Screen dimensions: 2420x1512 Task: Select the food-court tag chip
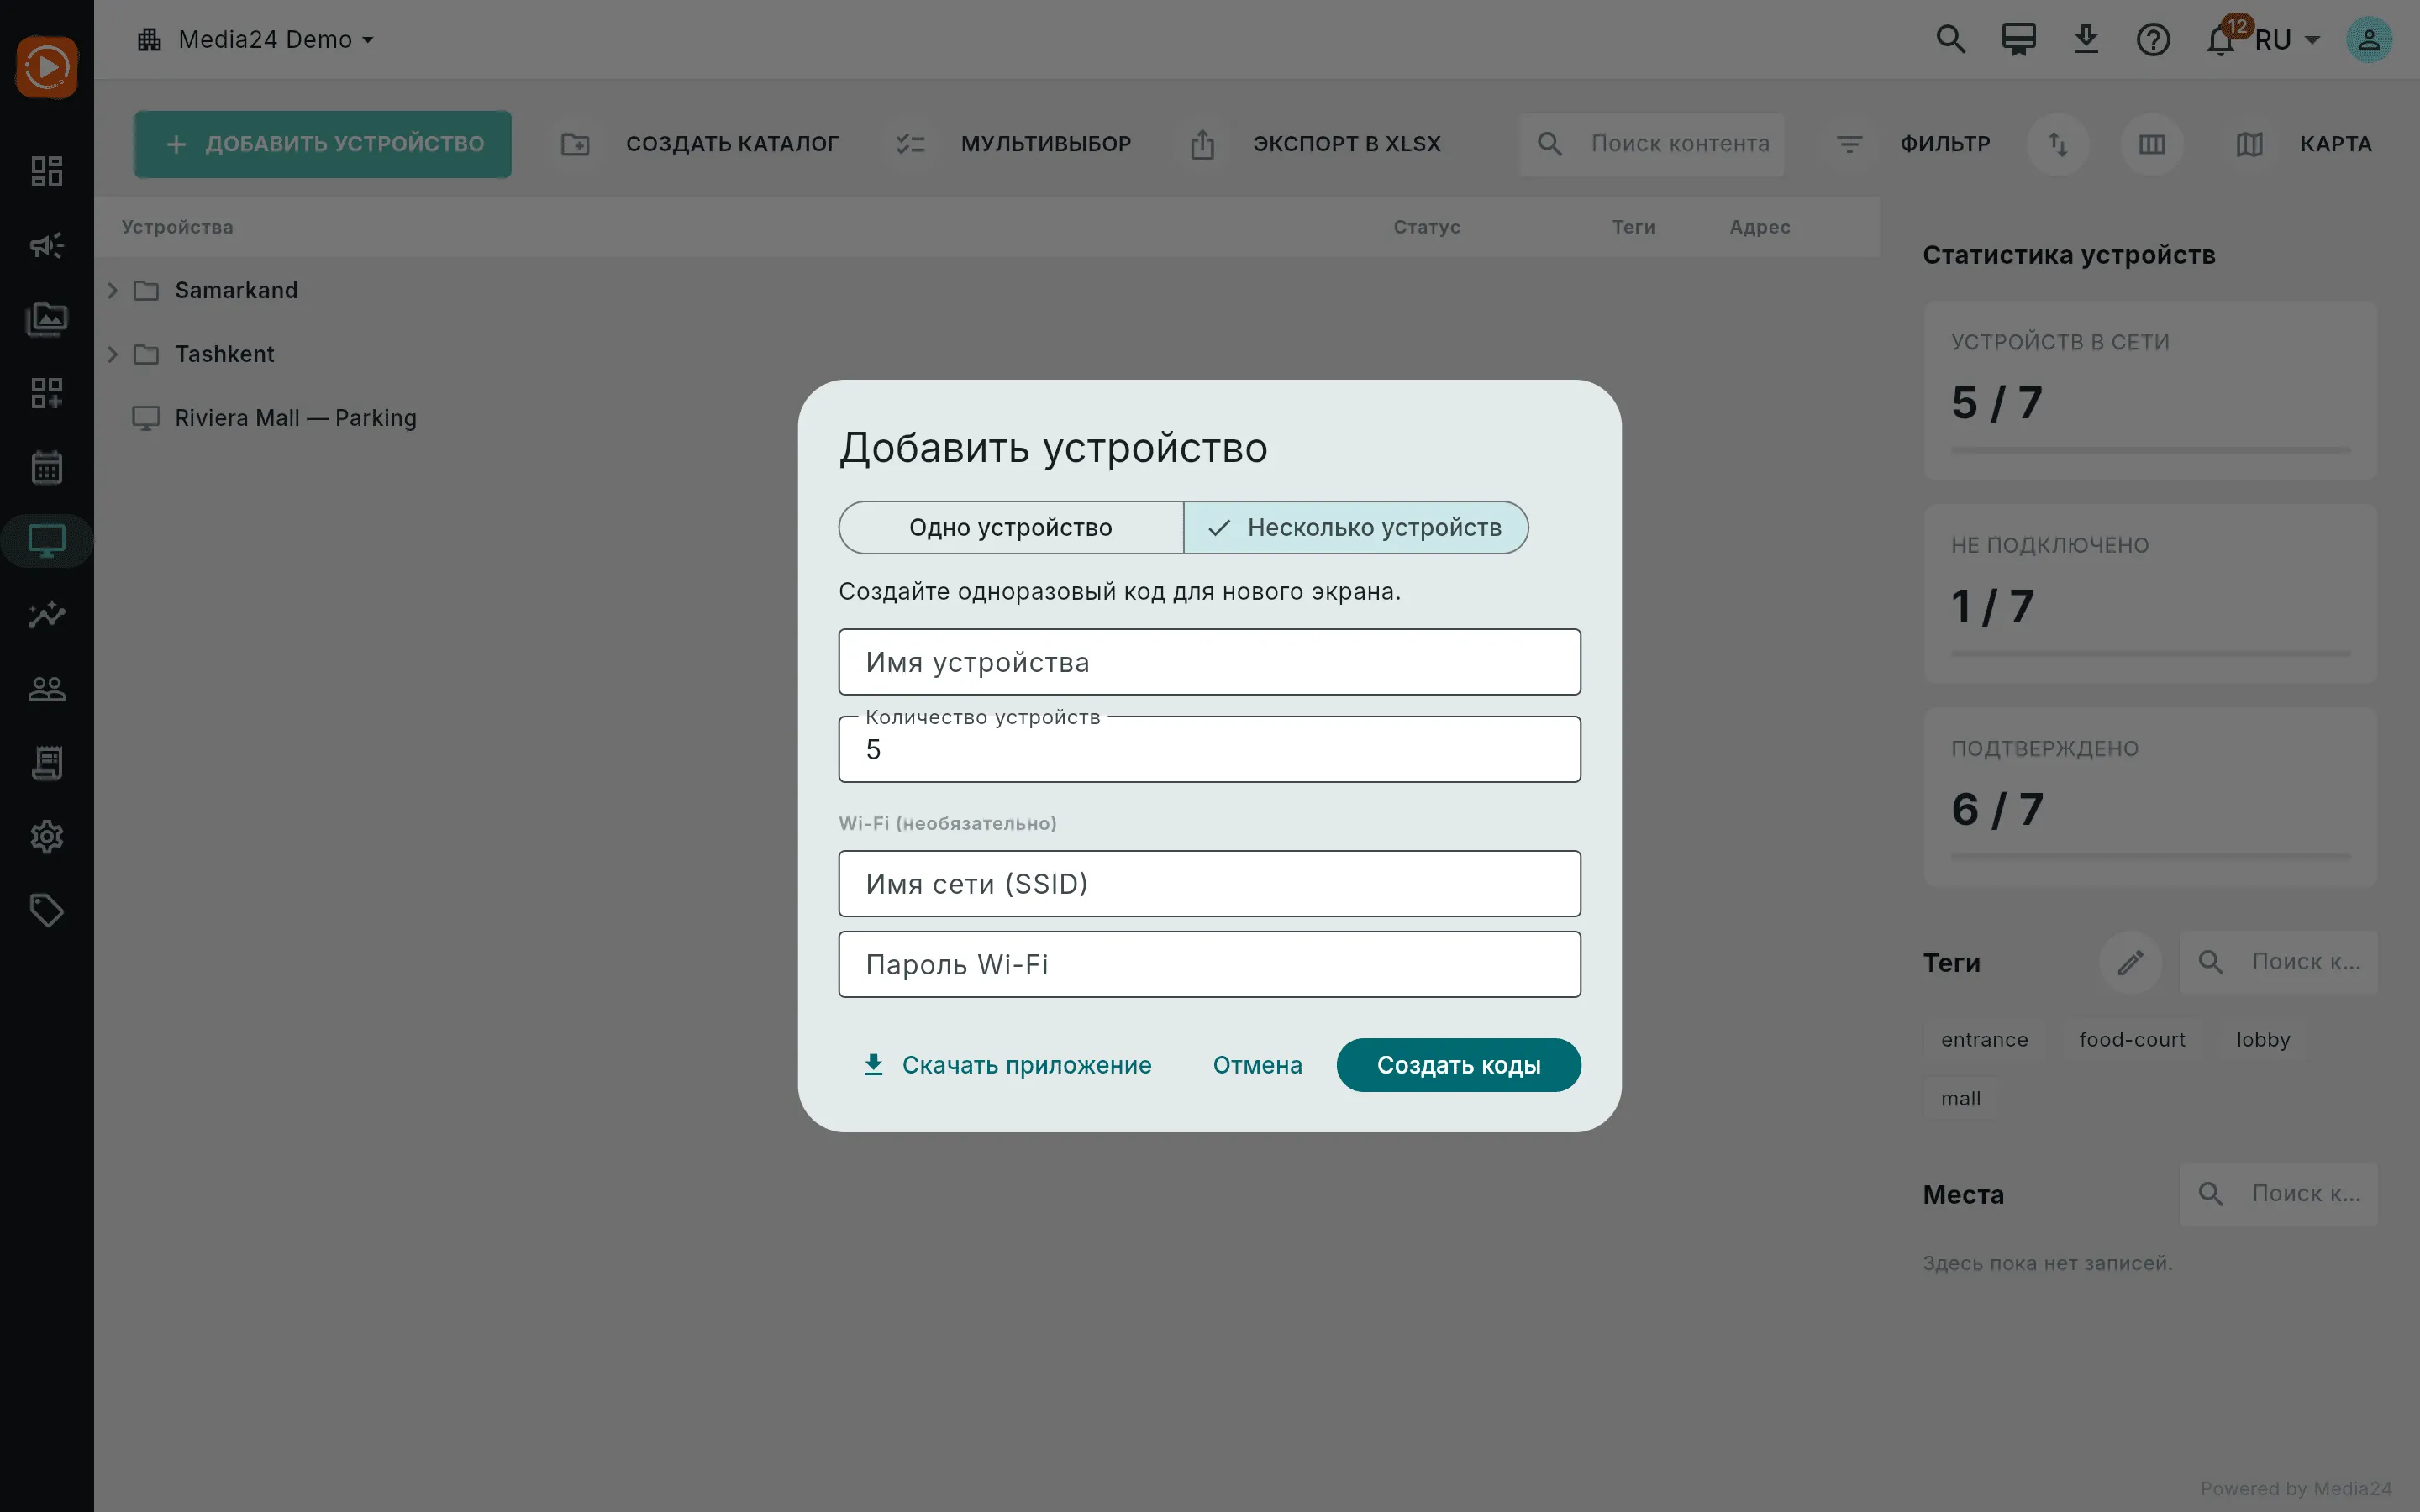(2132, 1040)
